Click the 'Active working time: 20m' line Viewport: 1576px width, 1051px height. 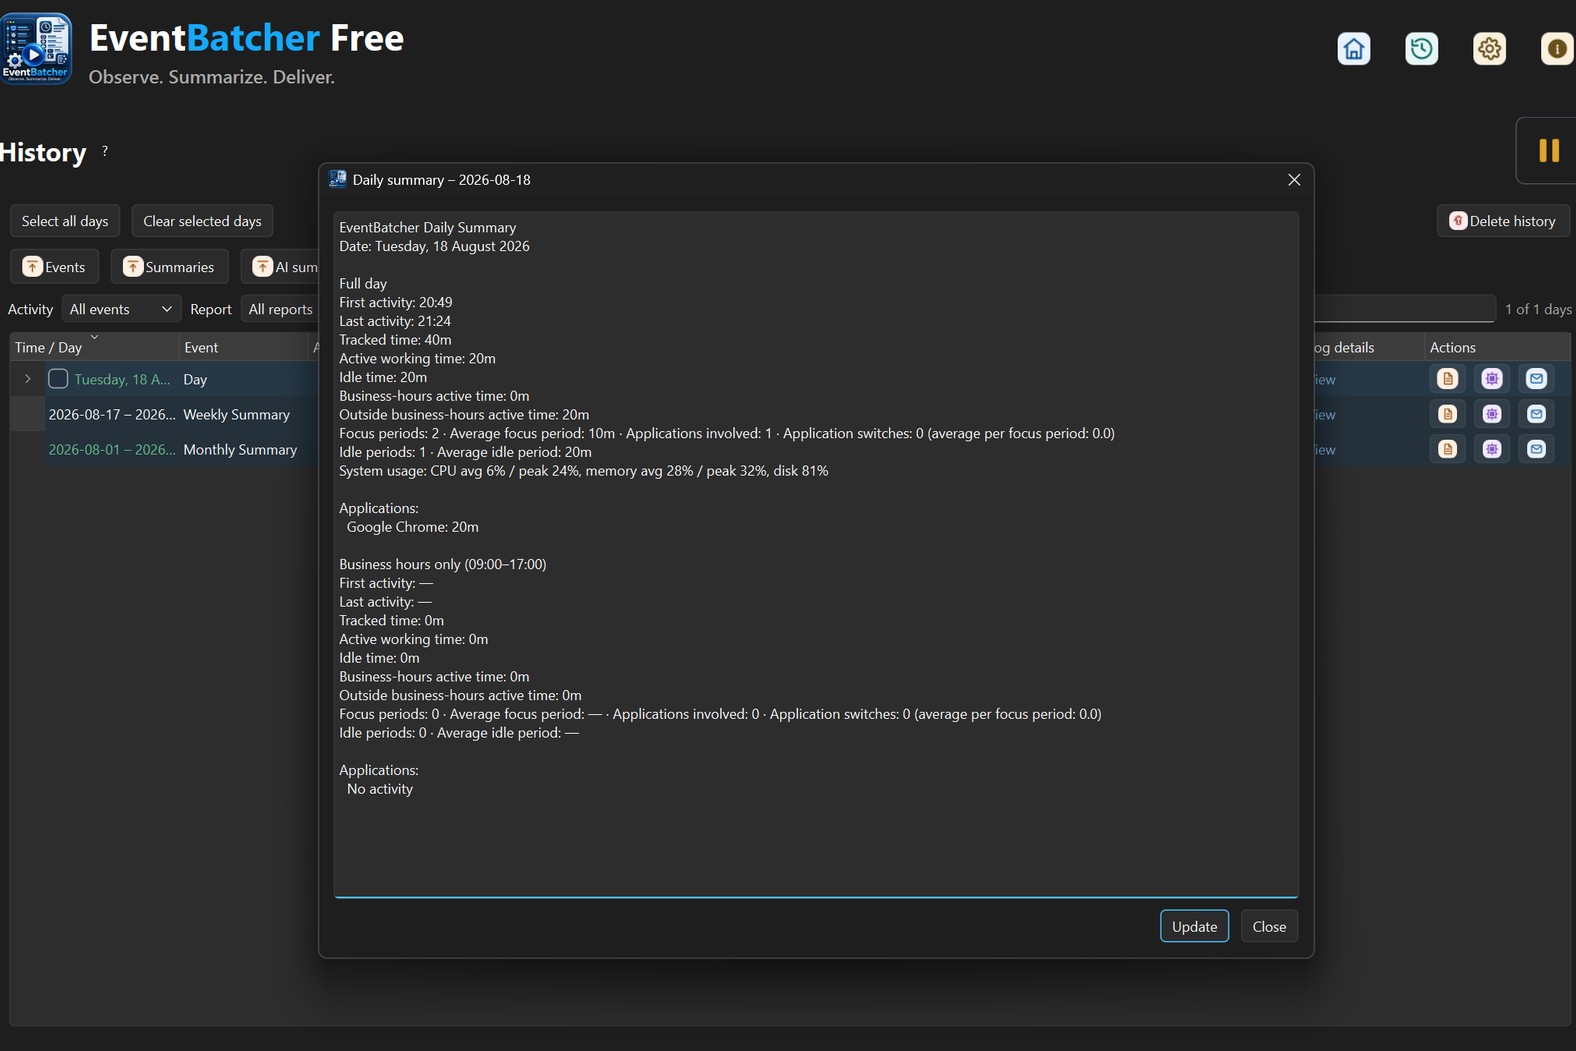[x=417, y=358]
